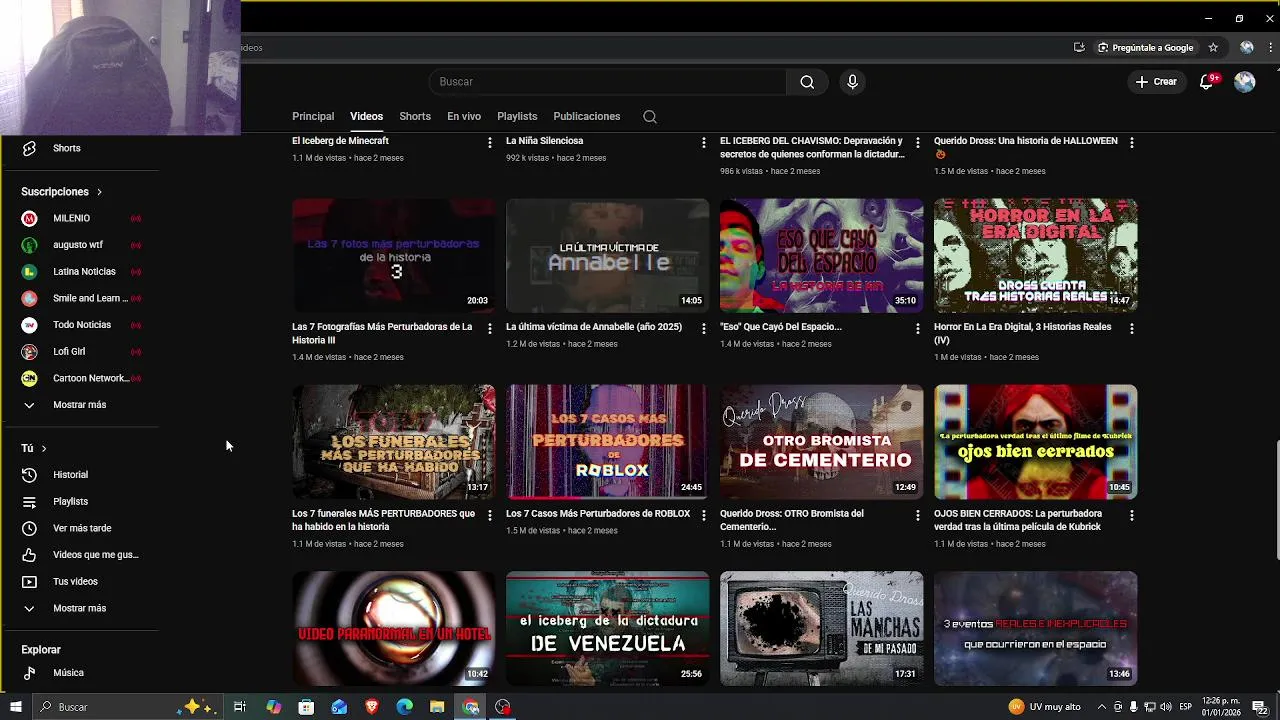
Task: Open File Explorer from the taskbar
Action: (437, 707)
